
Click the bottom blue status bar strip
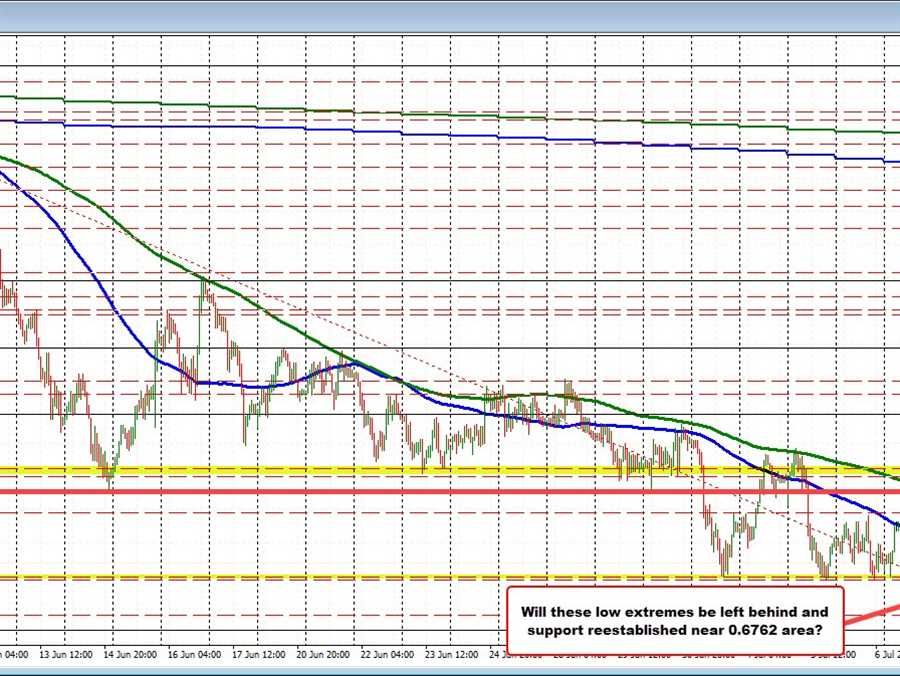point(450,669)
